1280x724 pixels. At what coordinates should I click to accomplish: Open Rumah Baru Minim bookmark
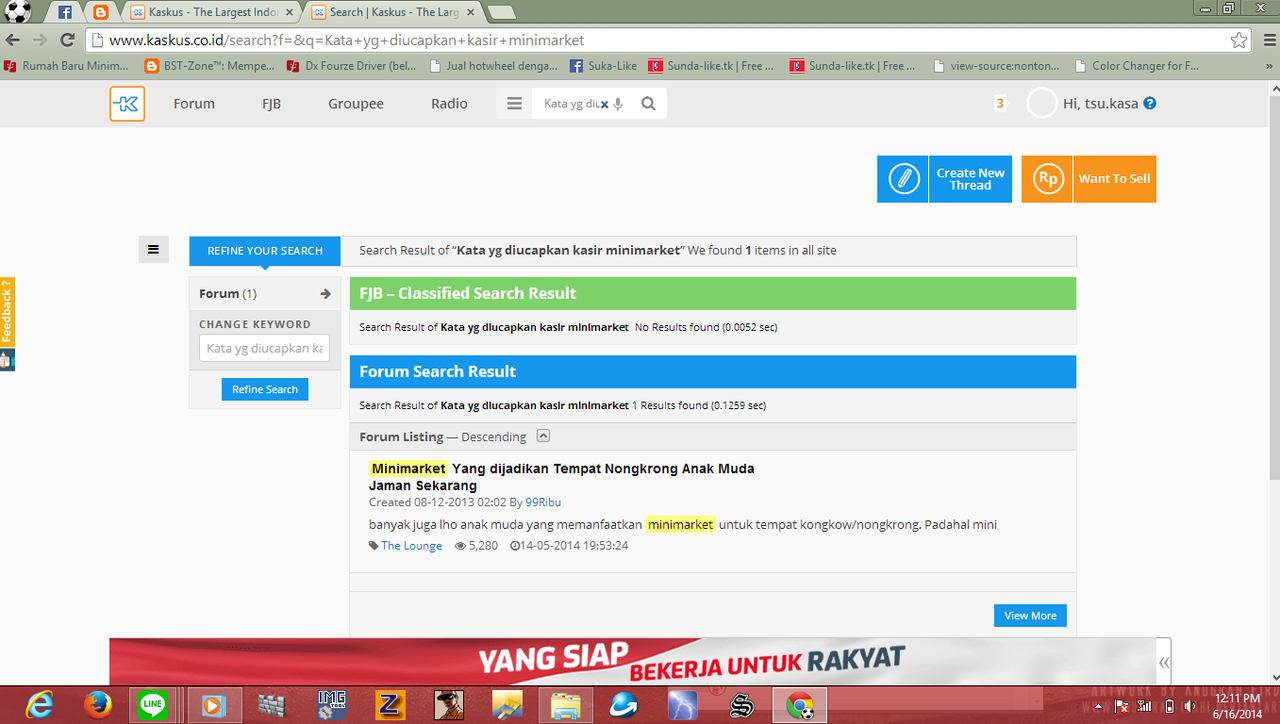(67, 66)
